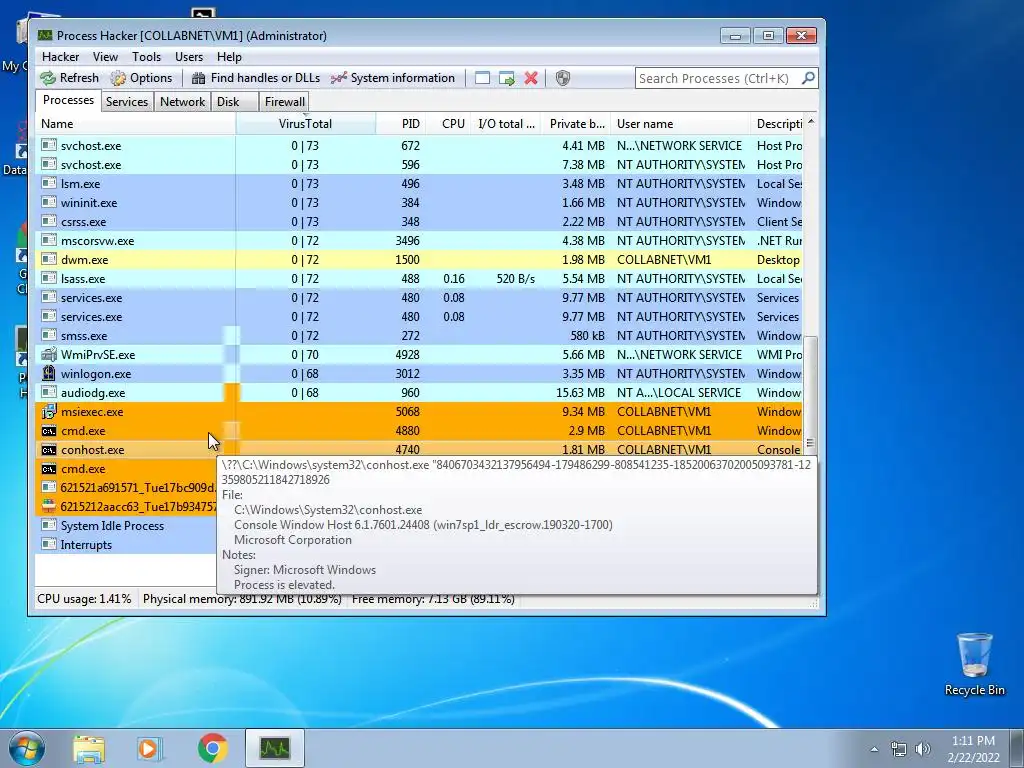
Task: Click the 6215212aacc63_Tue17b process icon
Action: [x=48, y=507]
